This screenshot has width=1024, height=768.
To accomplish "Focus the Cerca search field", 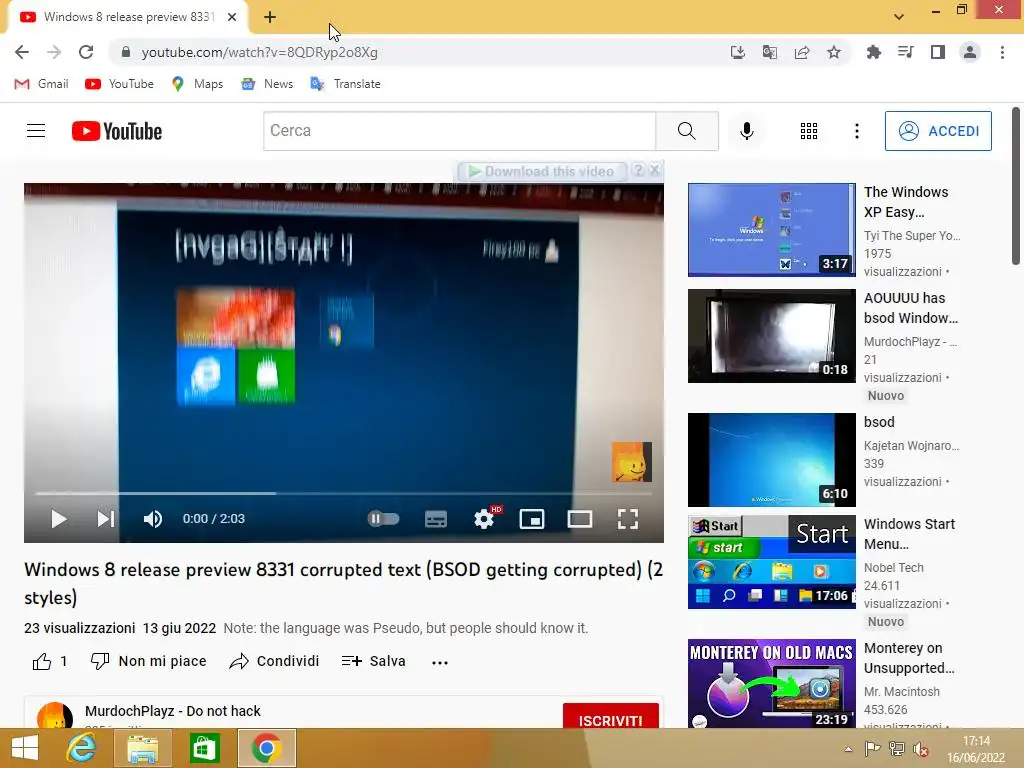I will tap(460, 131).
